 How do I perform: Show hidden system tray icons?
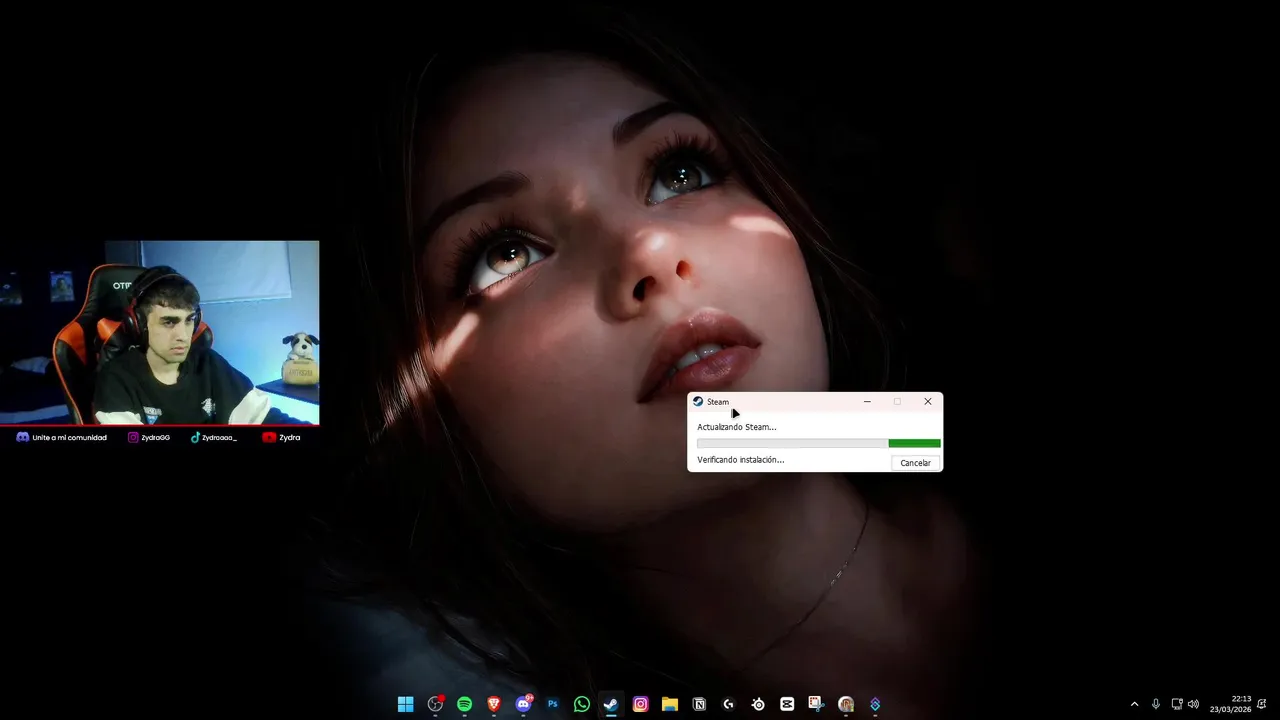click(1134, 704)
